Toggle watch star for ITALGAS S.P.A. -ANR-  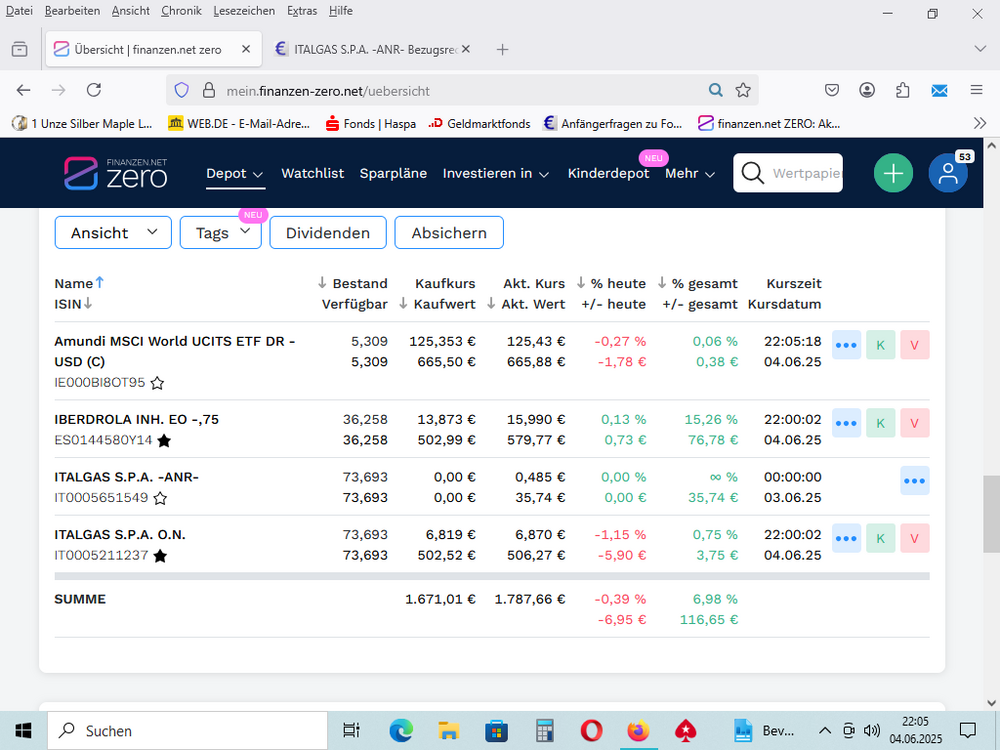click(x=160, y=498)
